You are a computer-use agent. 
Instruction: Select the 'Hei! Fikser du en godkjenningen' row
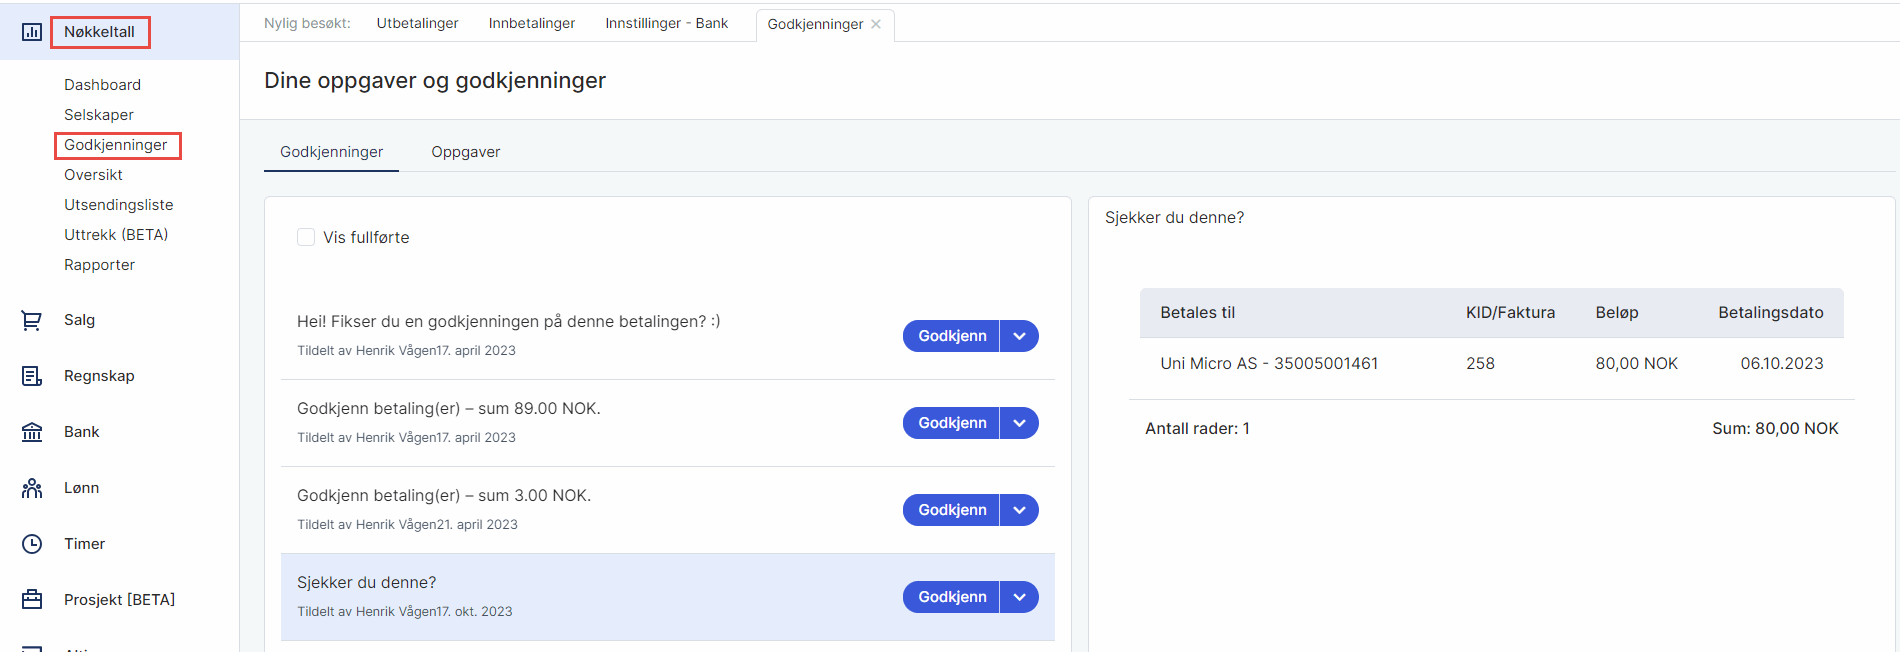pyautogui.click(x=668, y=336)
